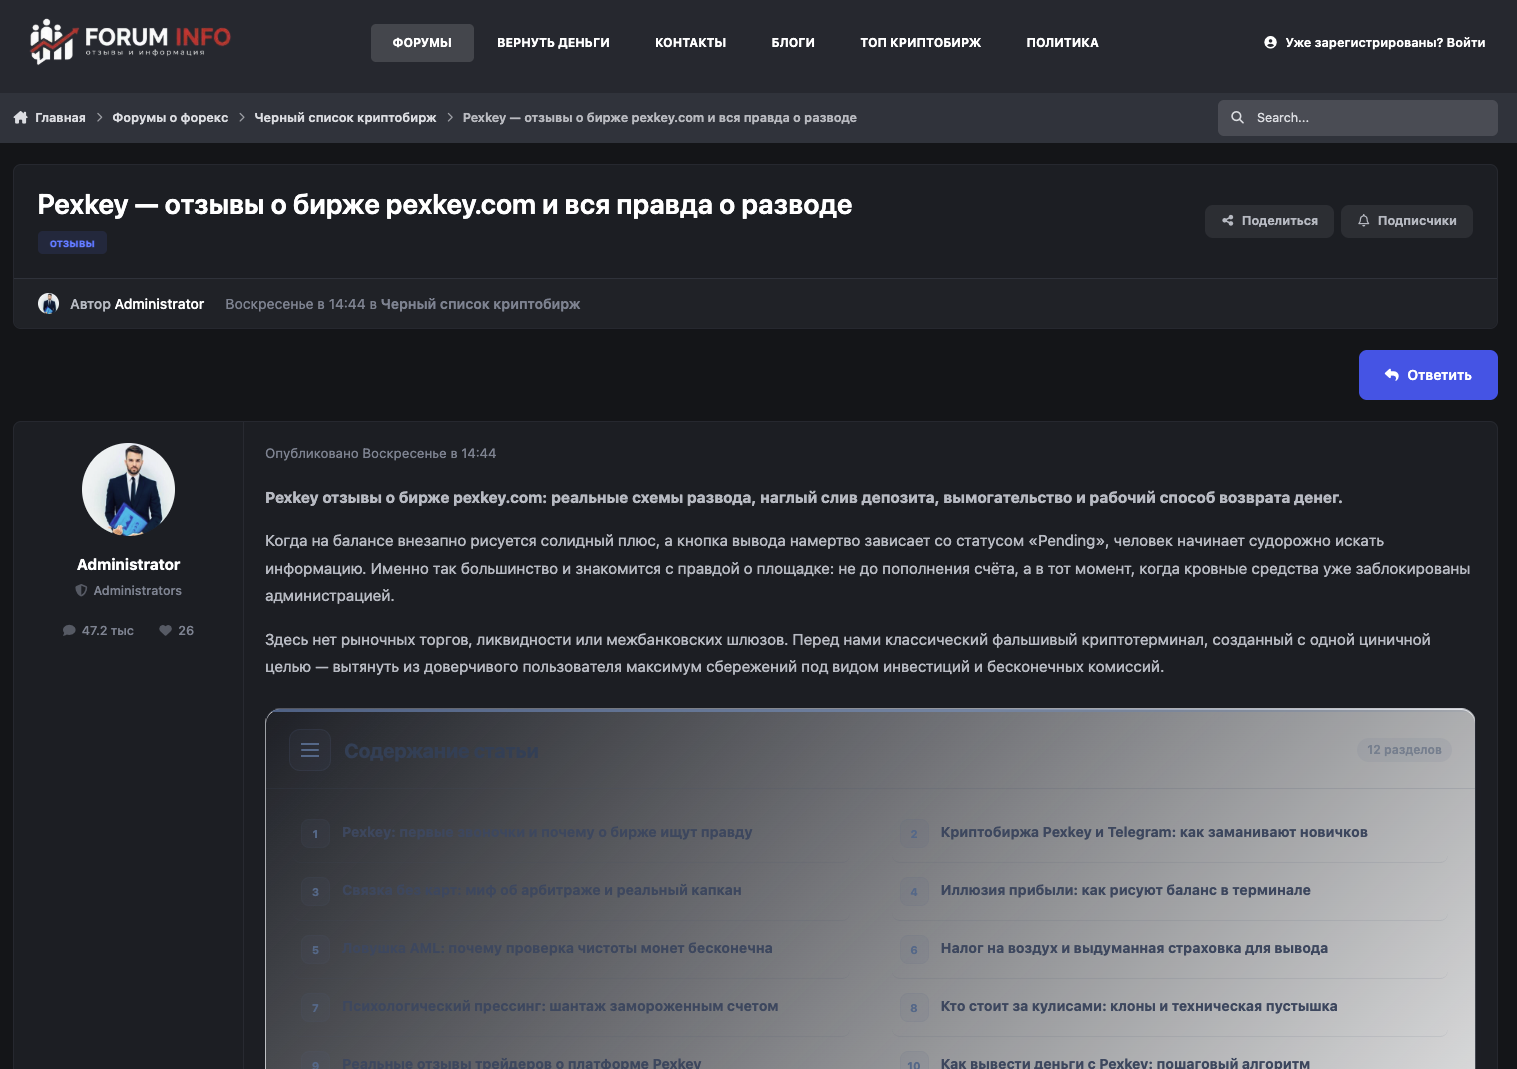Image resolution: width=1517 pixels, height=1069 pixels.
Task: Open Черный список криптобирж link in header byline
Action: pyautogui.click(x=480, y=304)
